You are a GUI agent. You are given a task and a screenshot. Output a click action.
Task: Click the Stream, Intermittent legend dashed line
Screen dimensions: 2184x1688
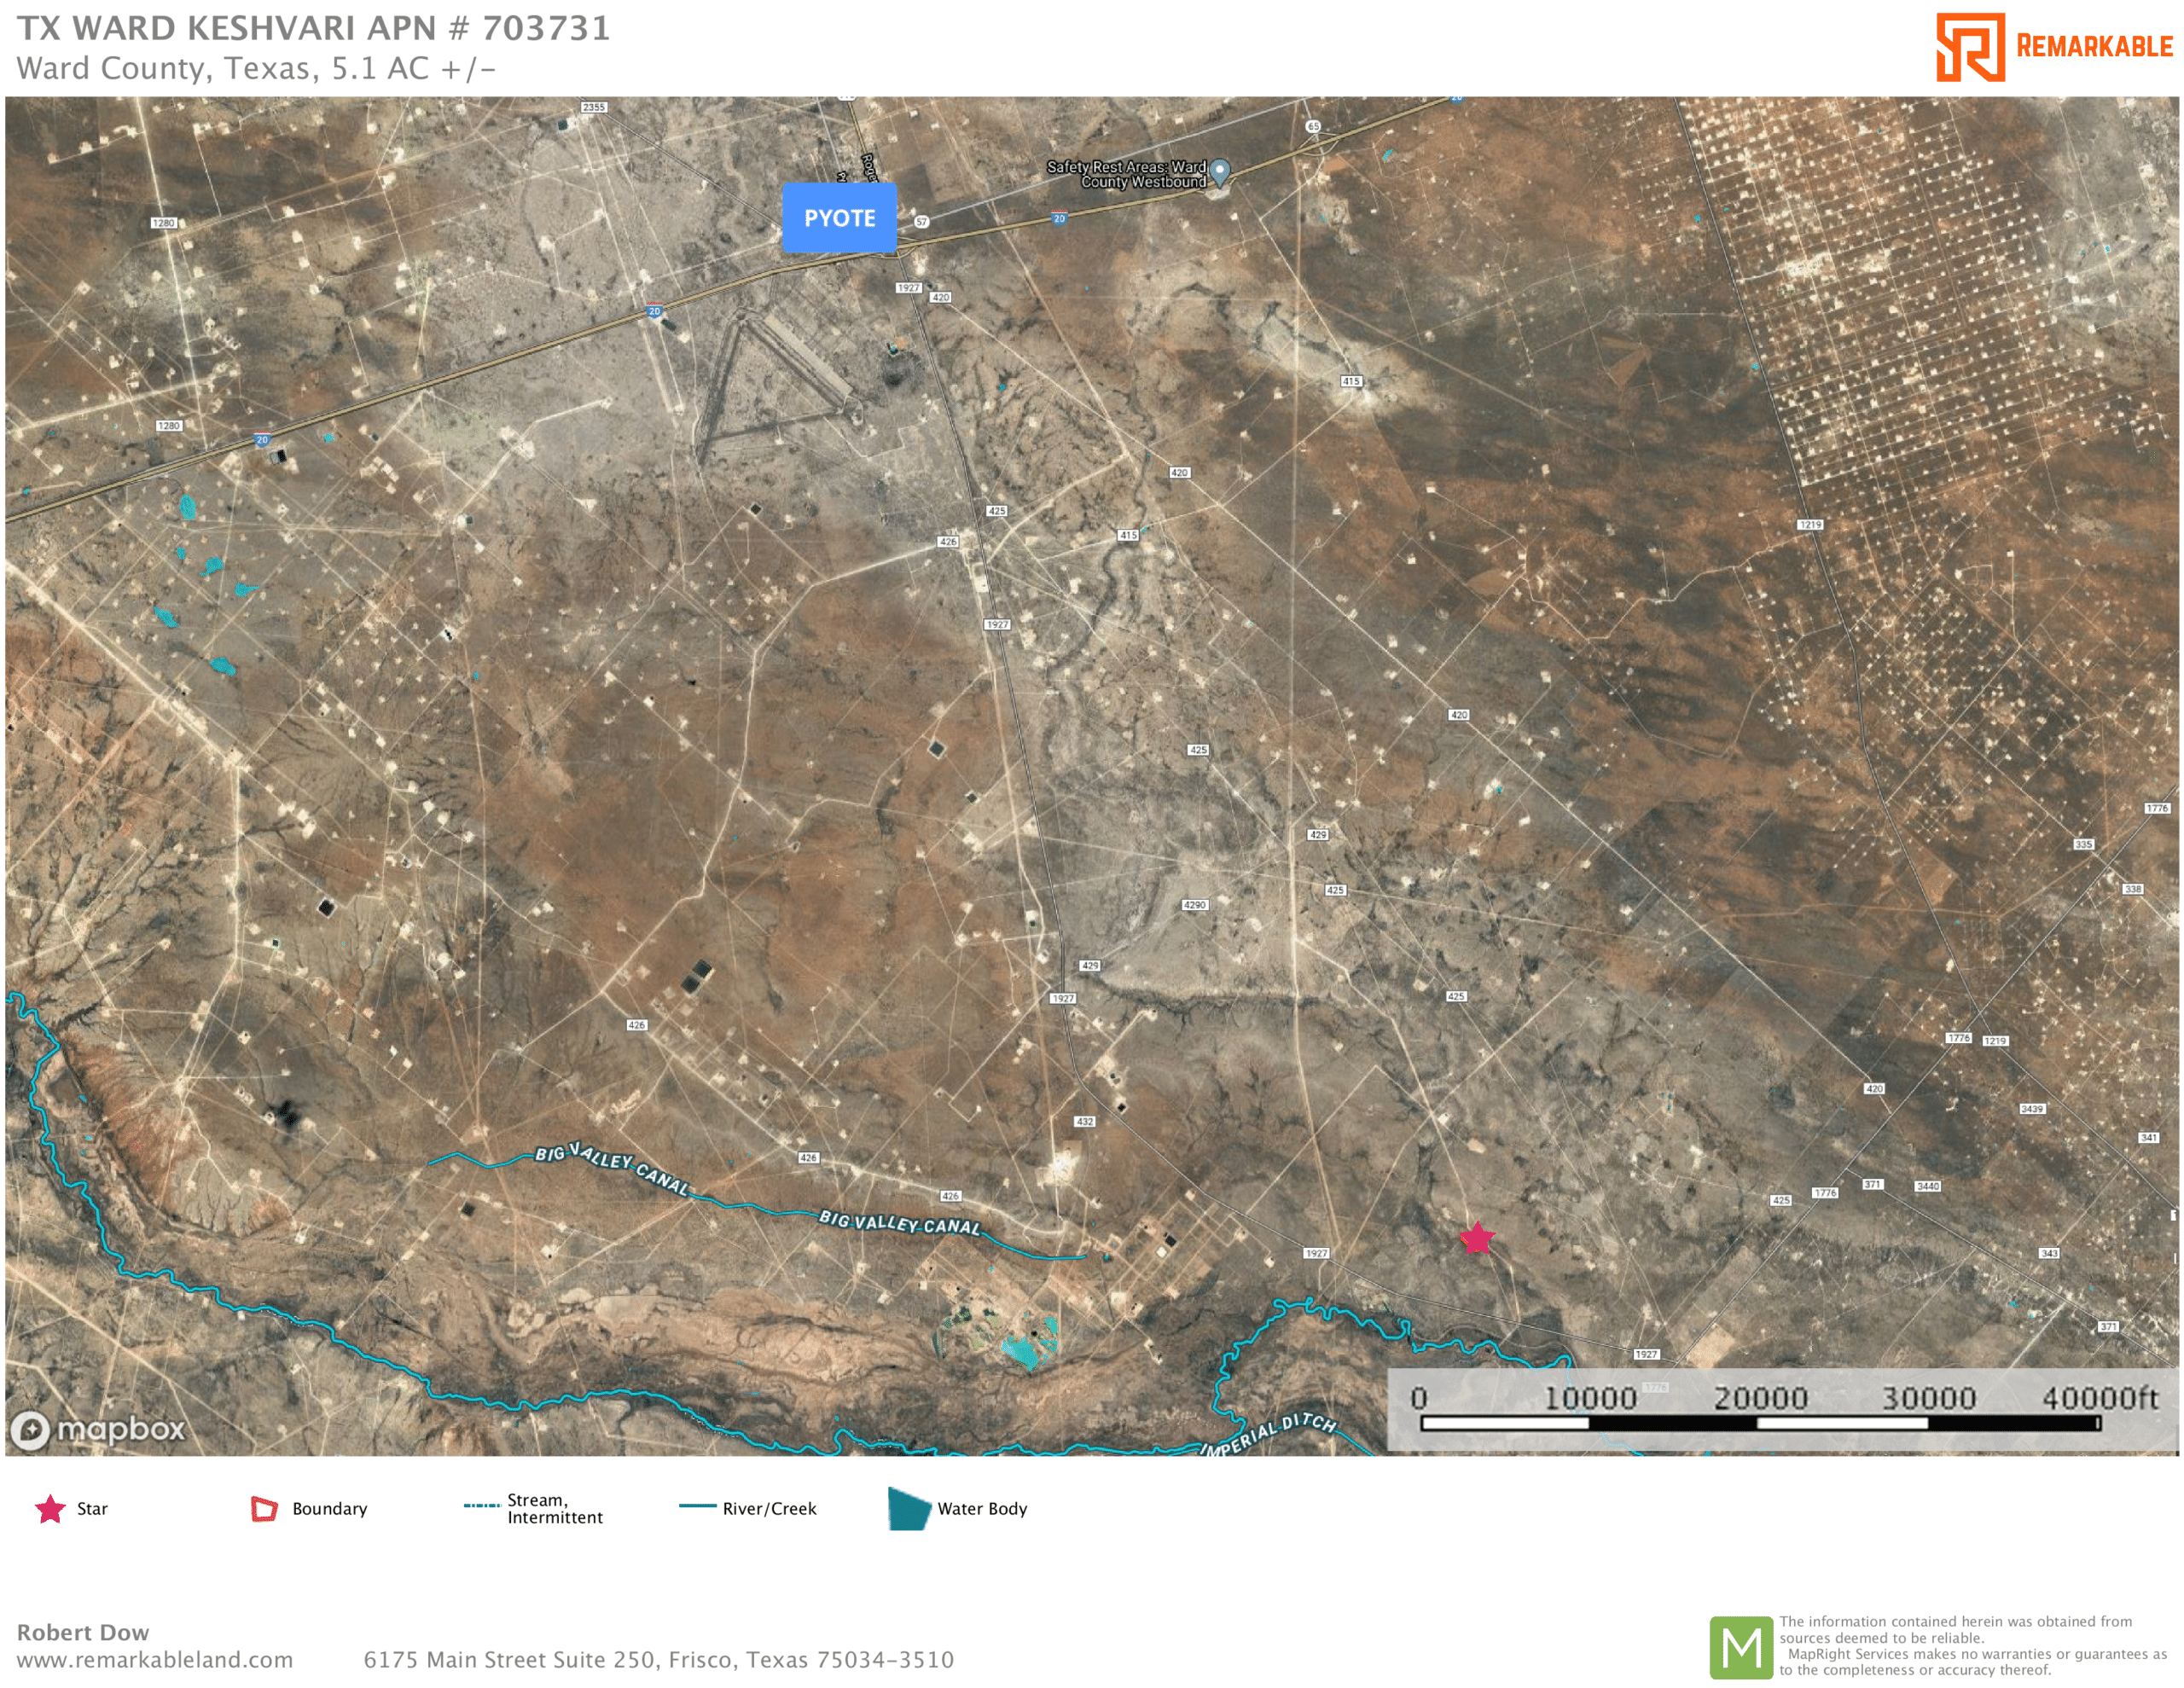coord(481,1506)
